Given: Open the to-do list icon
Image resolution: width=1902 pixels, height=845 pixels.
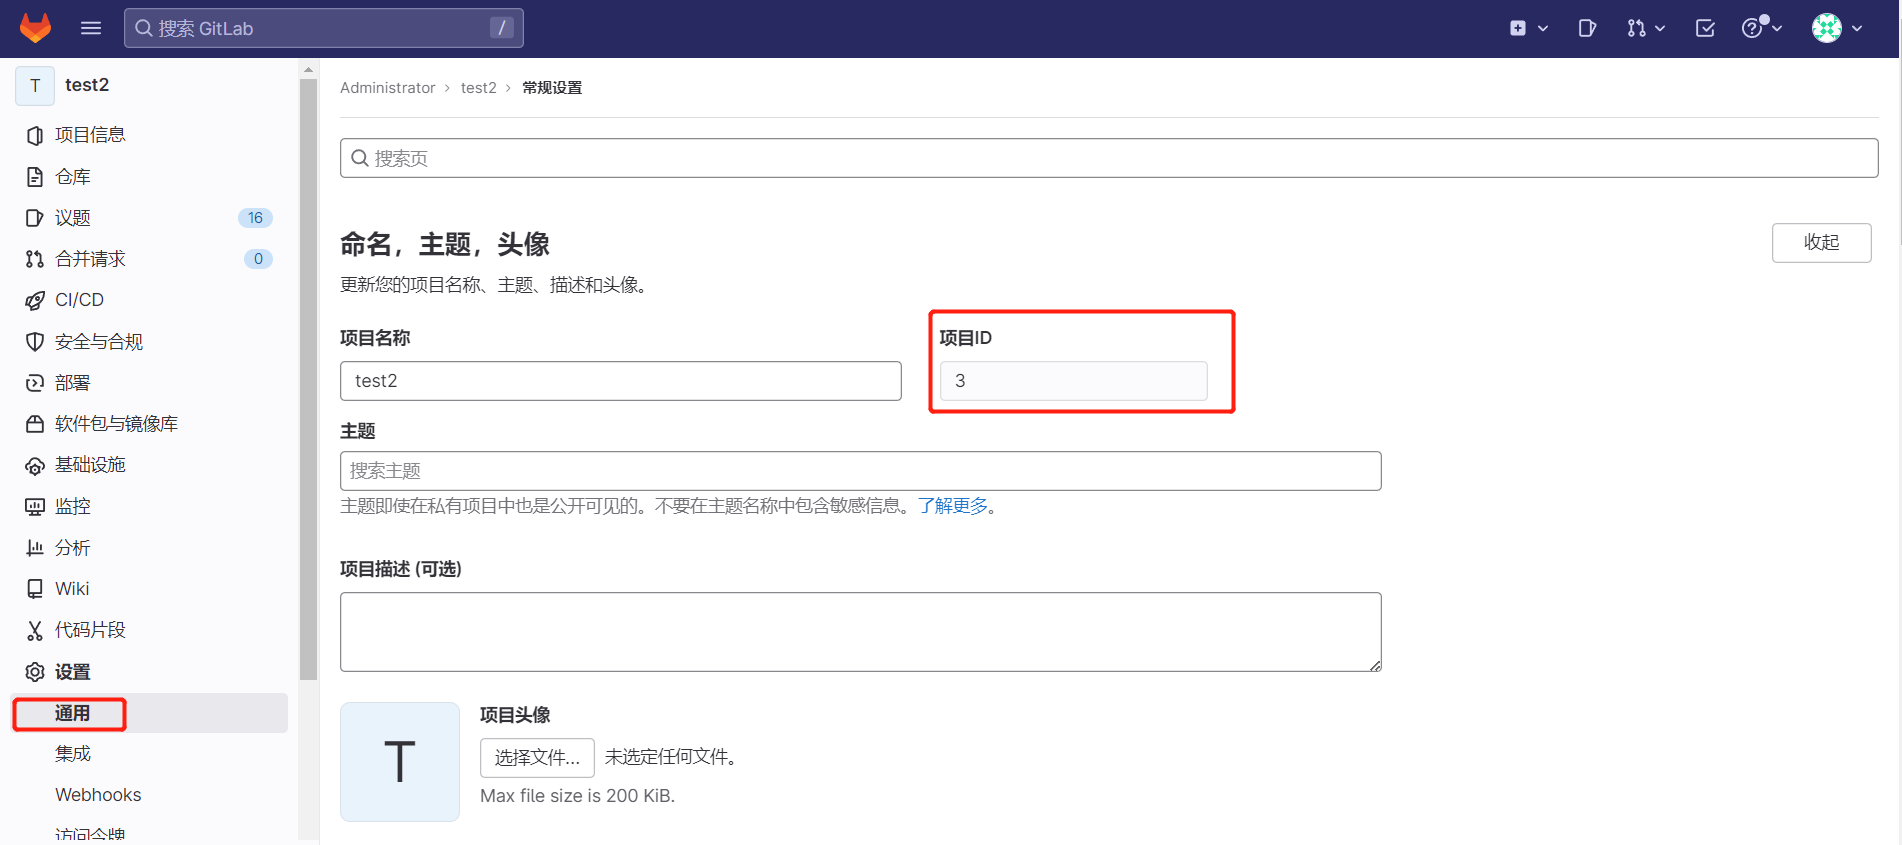Looking at the screenshot, I should [1705, 28].
